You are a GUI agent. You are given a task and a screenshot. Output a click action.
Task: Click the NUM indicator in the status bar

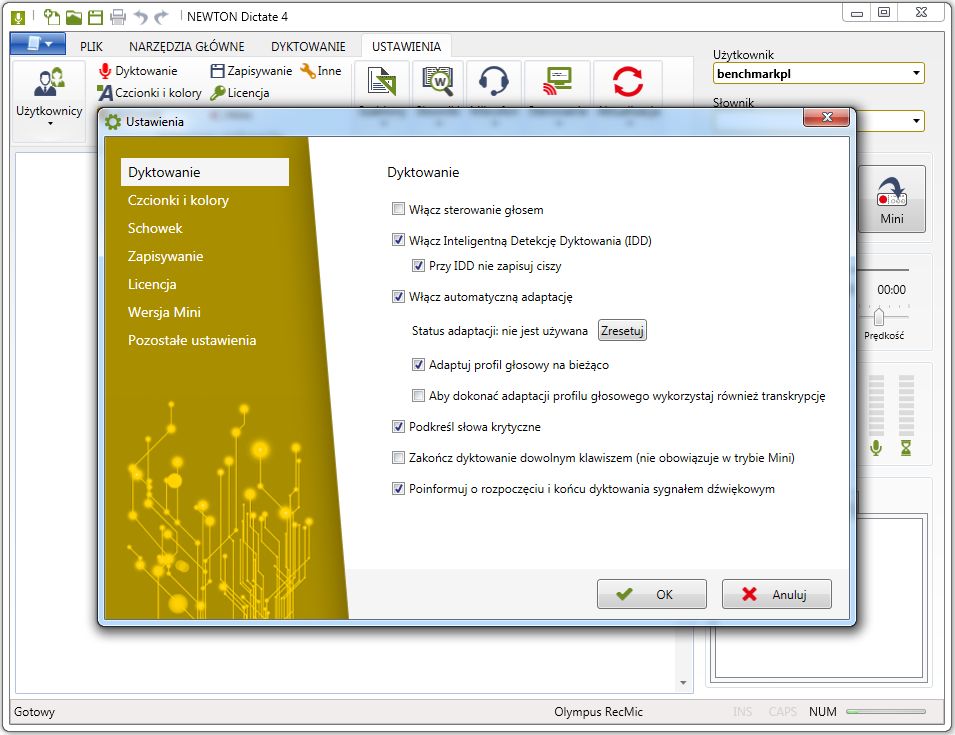[823, 712]
